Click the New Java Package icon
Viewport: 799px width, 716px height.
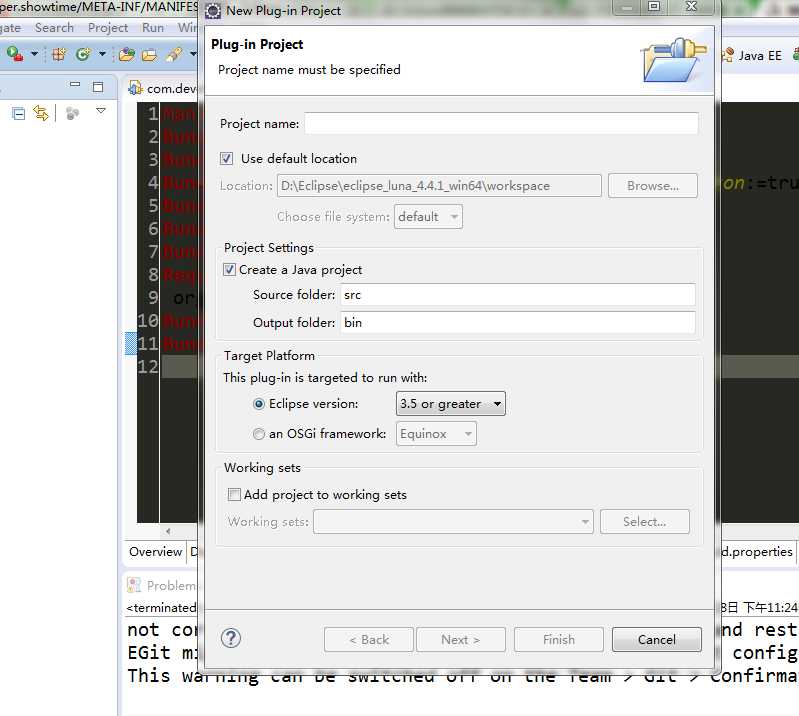(59, 54)
